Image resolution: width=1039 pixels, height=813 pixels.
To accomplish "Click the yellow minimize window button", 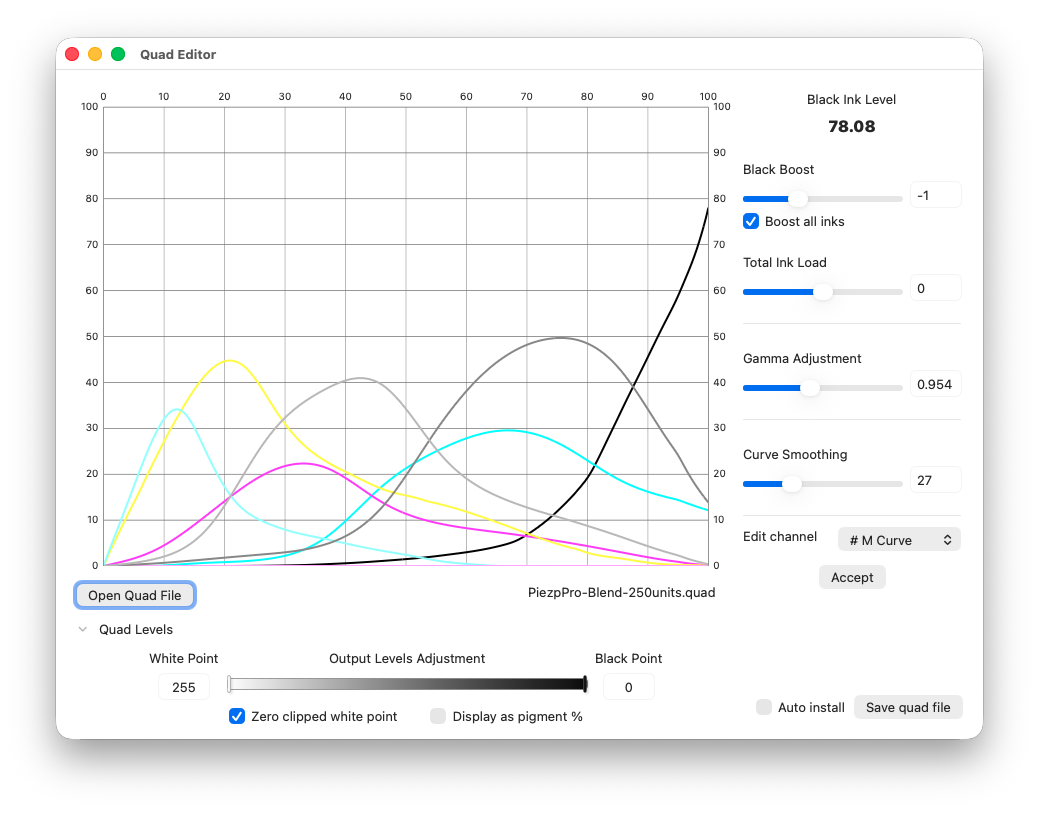I will (95, 54).
